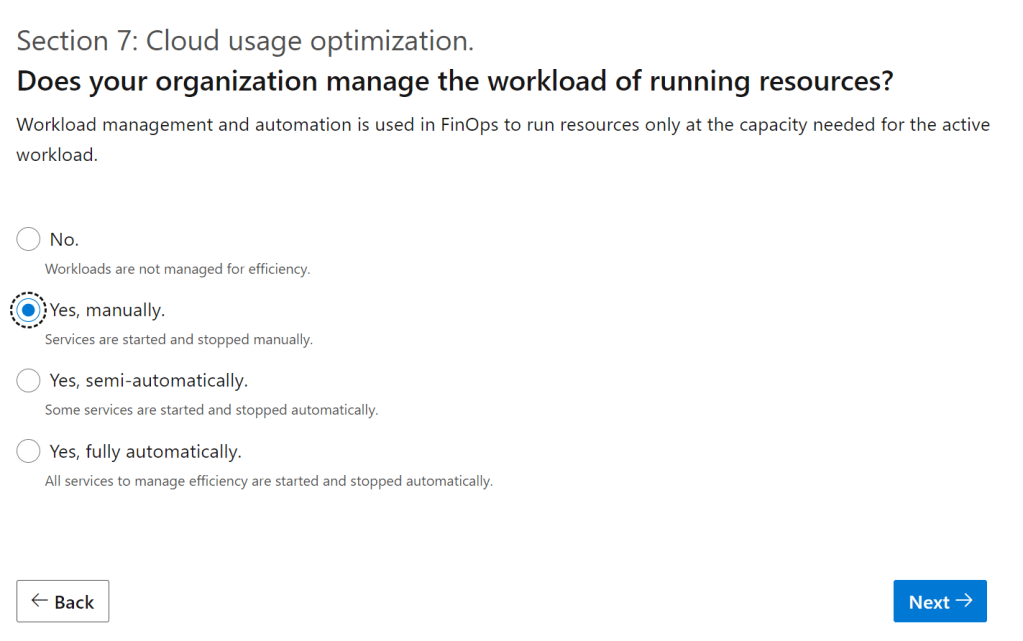Click the right arrow icon in Next button

point(964,601)
